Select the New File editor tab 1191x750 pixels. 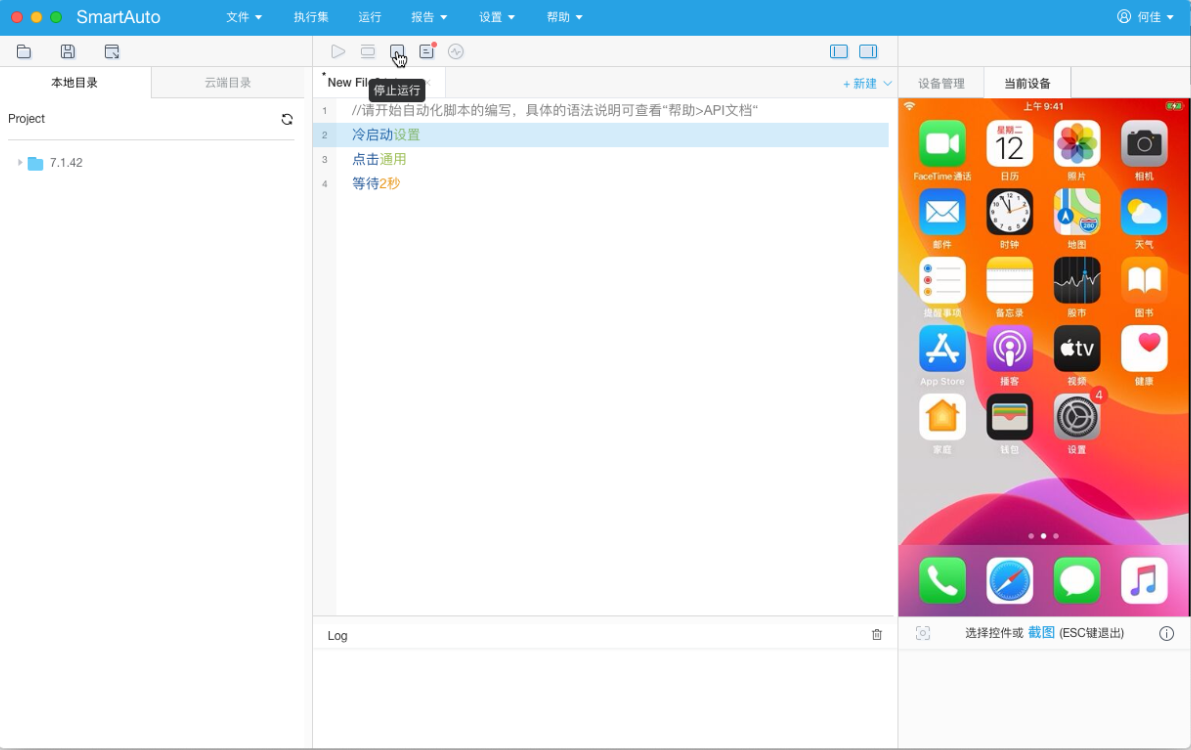pyautogui.click(x=378, y=82)
